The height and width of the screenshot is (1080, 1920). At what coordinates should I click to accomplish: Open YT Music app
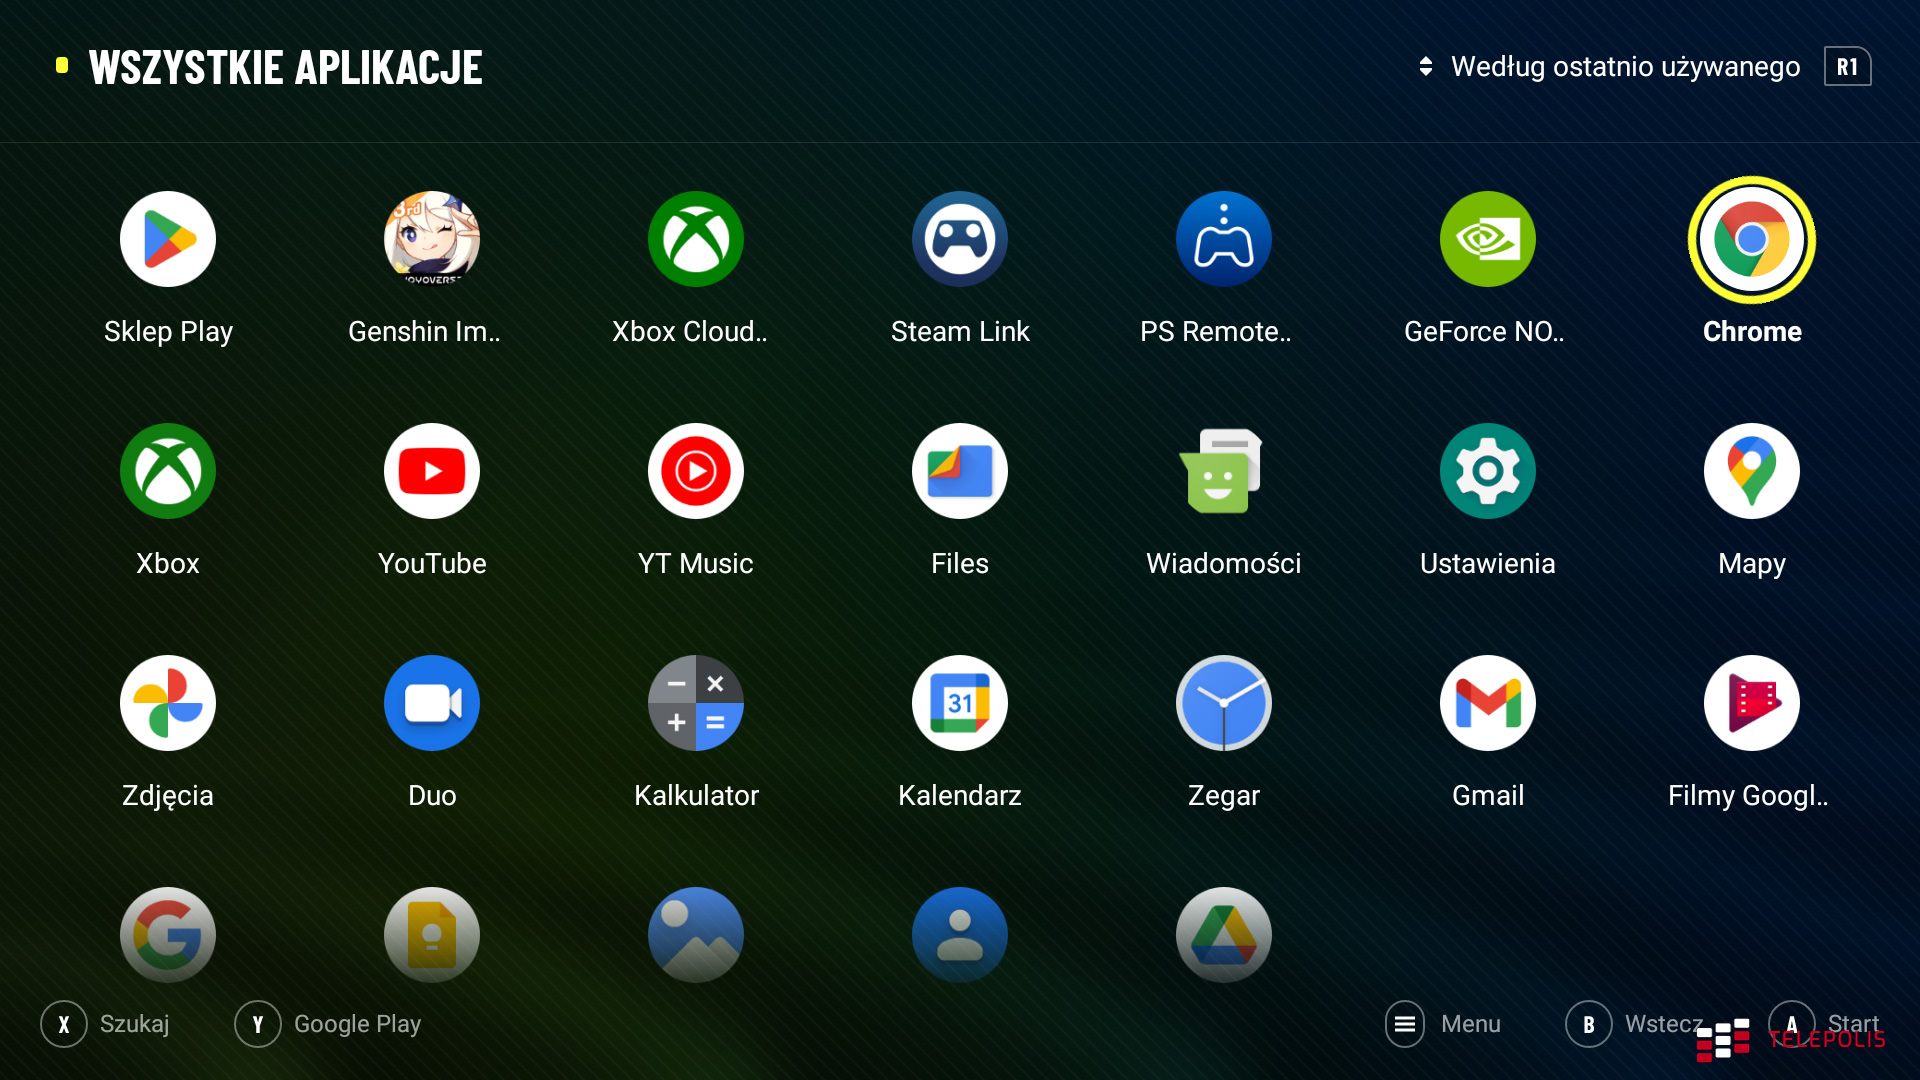tap(696, 472)
